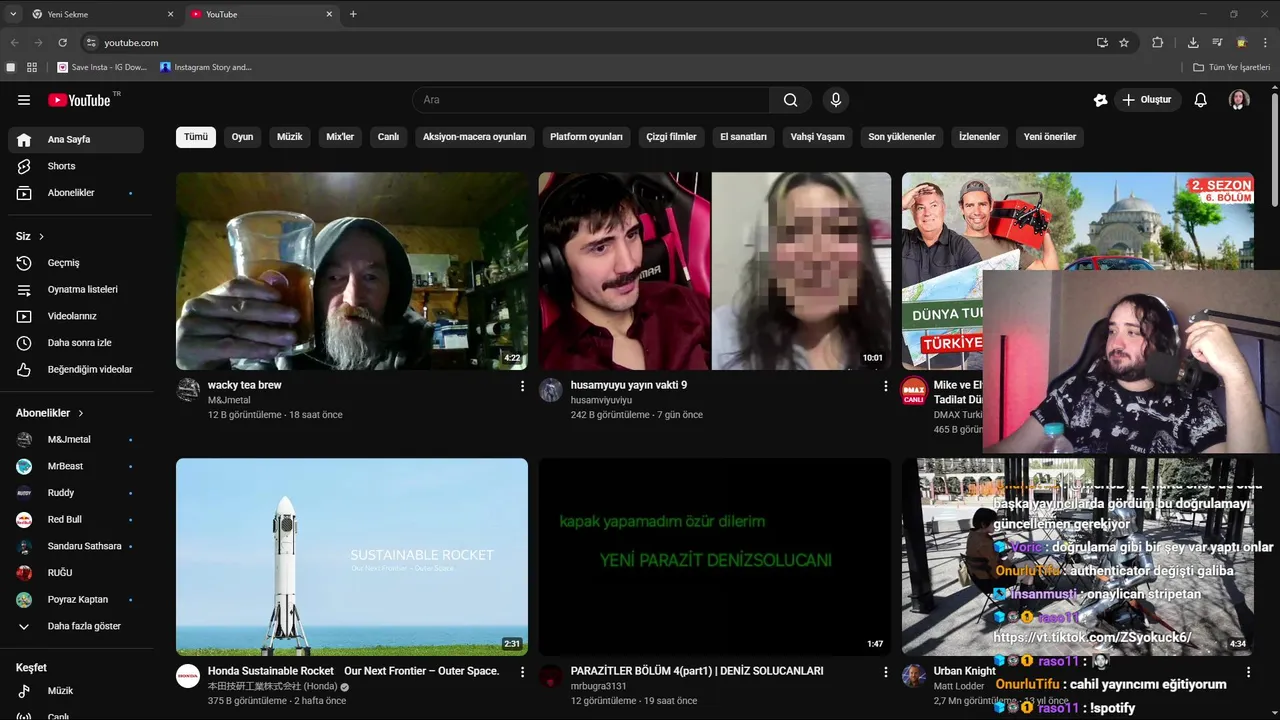
Task: Play the Honda Sustainable Rocket thumbnail
Action: [x=352, y=557]
